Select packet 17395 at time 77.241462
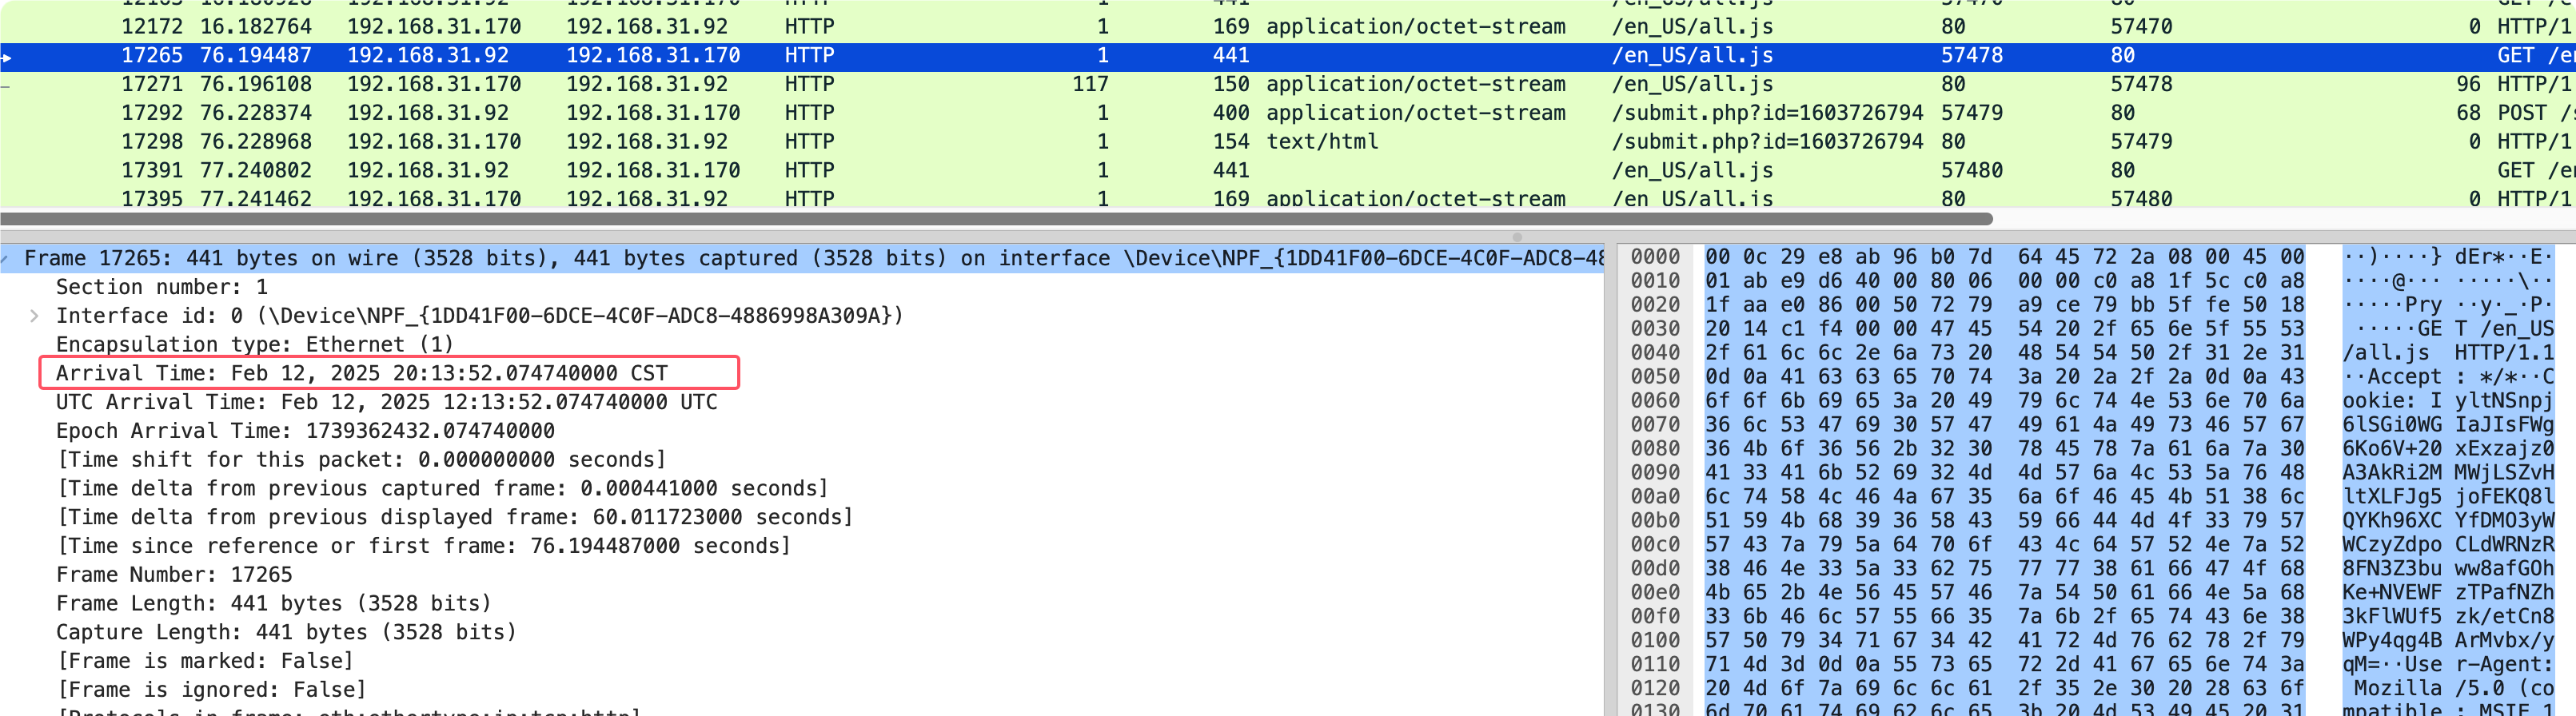Image resolution: width=2576 pixels, height=716 pixels. coord(1288,198)
